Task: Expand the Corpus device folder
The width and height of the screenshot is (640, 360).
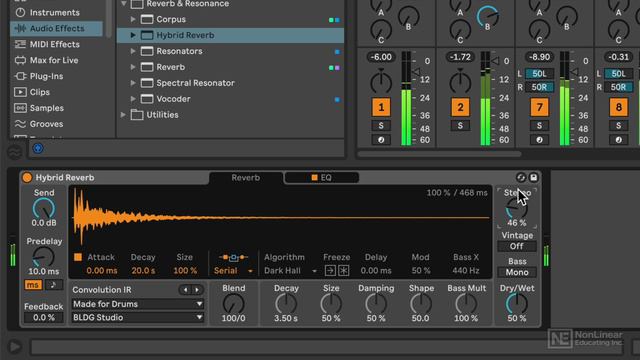Action: point(133,19)
